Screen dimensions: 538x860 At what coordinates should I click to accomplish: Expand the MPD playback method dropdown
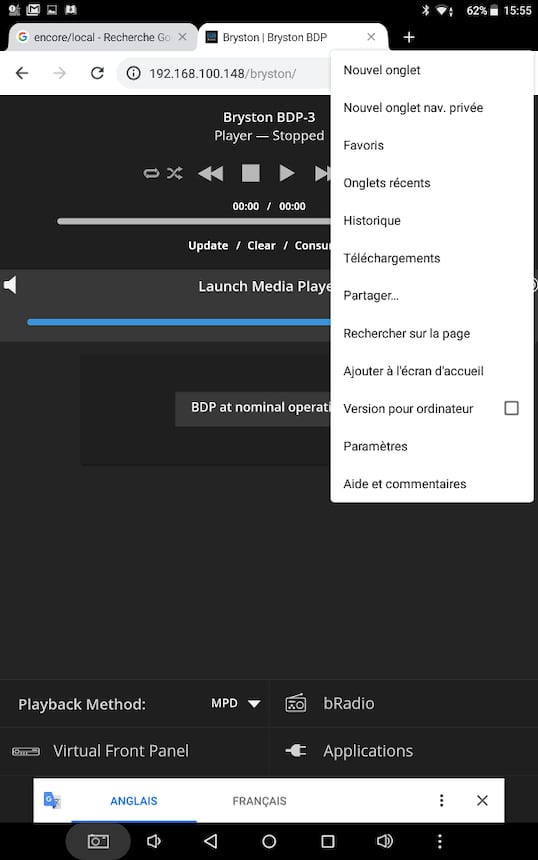pos(236,703)
